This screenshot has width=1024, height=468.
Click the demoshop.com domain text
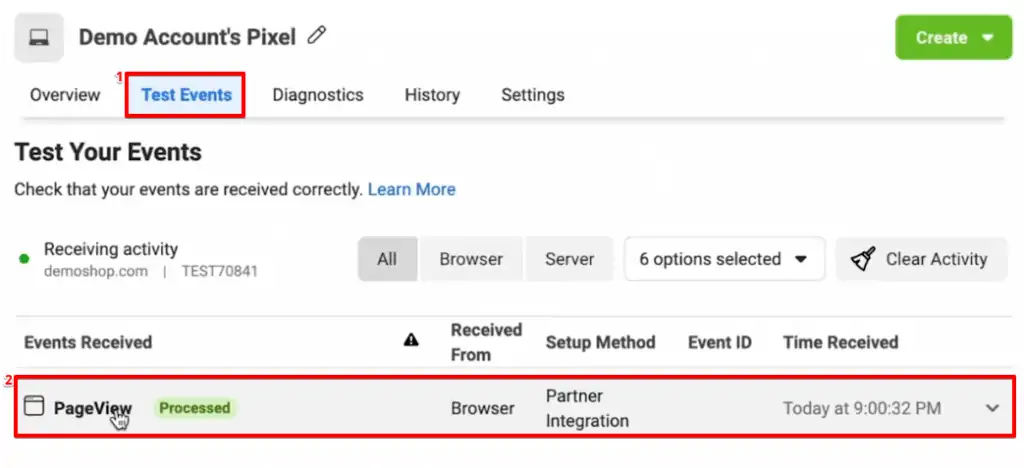(96, 272)
